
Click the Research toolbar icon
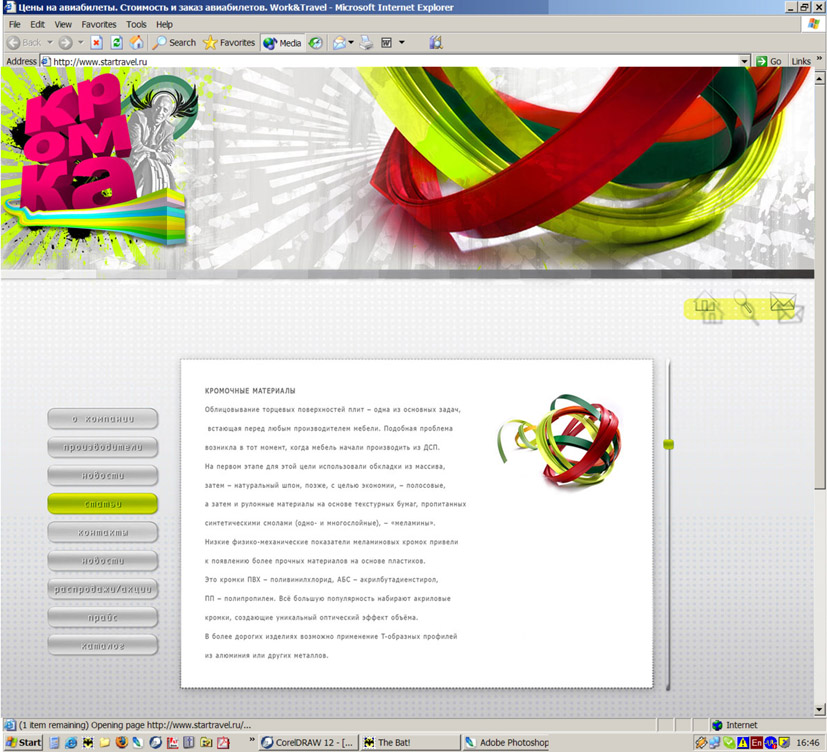point(436,43)
